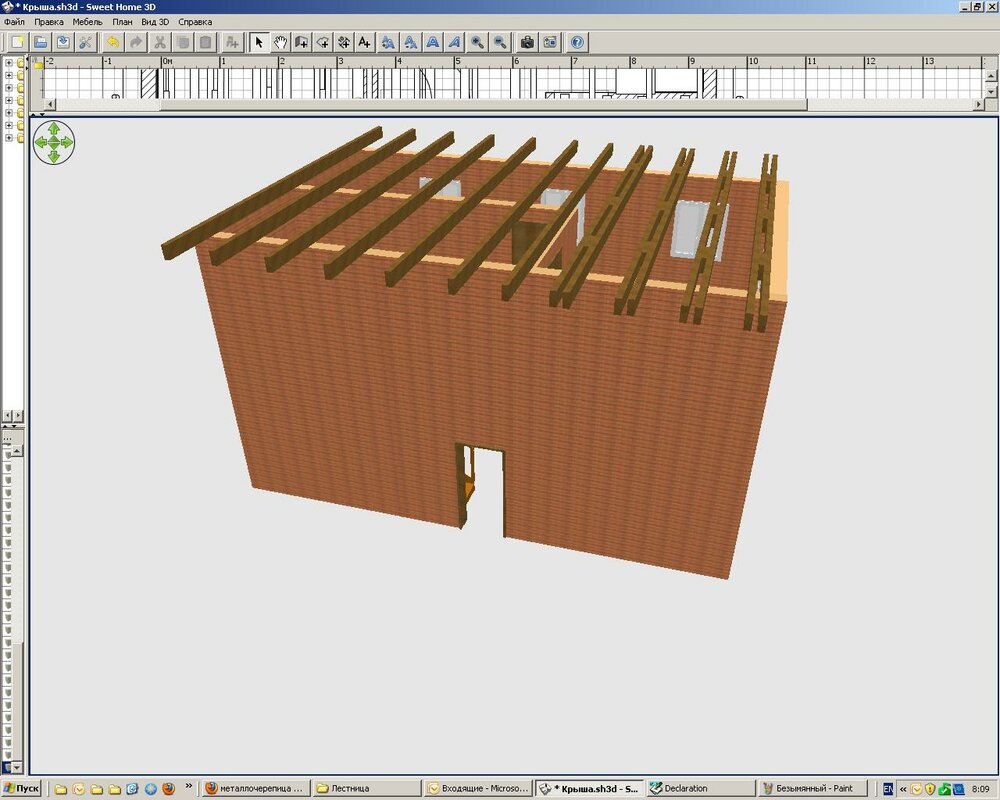Select the arrow selection mode tool

(x=259, y=42)
